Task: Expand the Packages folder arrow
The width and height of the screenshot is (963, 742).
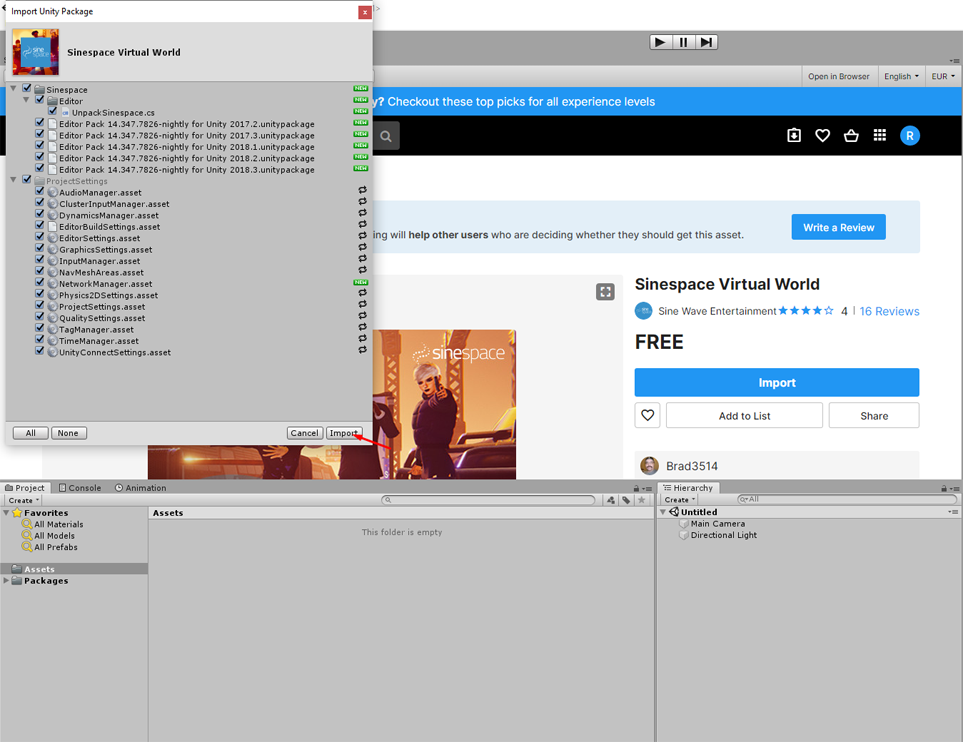Action: click(x=6, y=580)
